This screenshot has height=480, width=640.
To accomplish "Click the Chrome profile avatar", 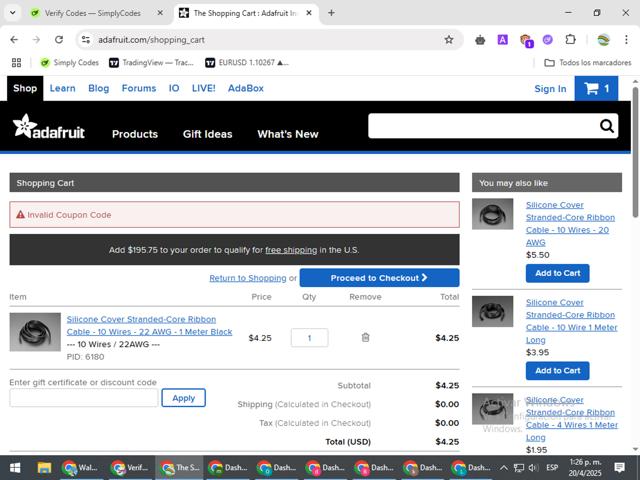I will tap(603, 40).
